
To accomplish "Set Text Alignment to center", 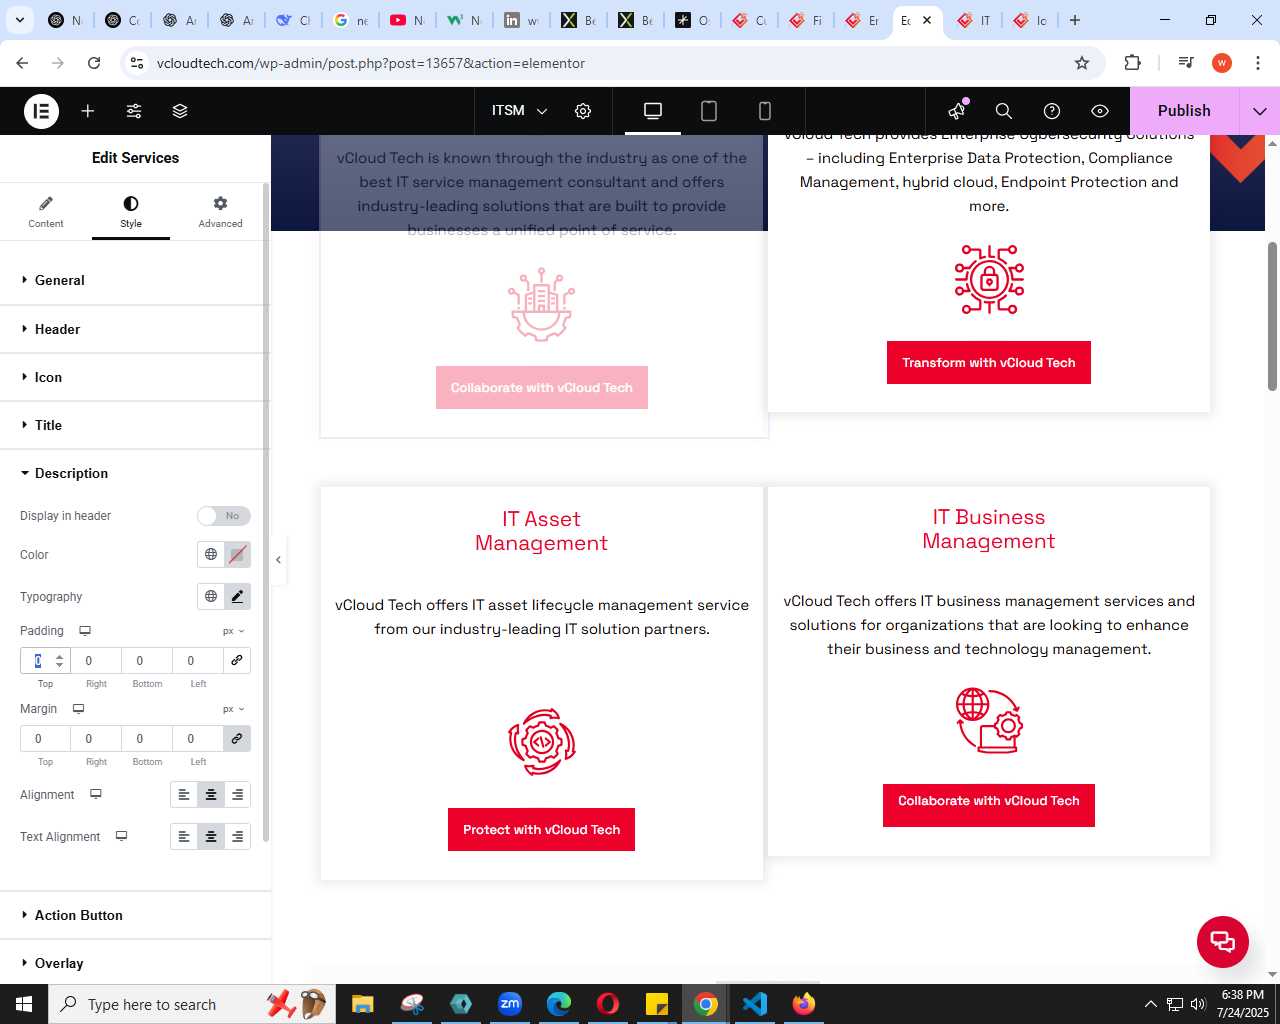I will [x=211, y=837].
